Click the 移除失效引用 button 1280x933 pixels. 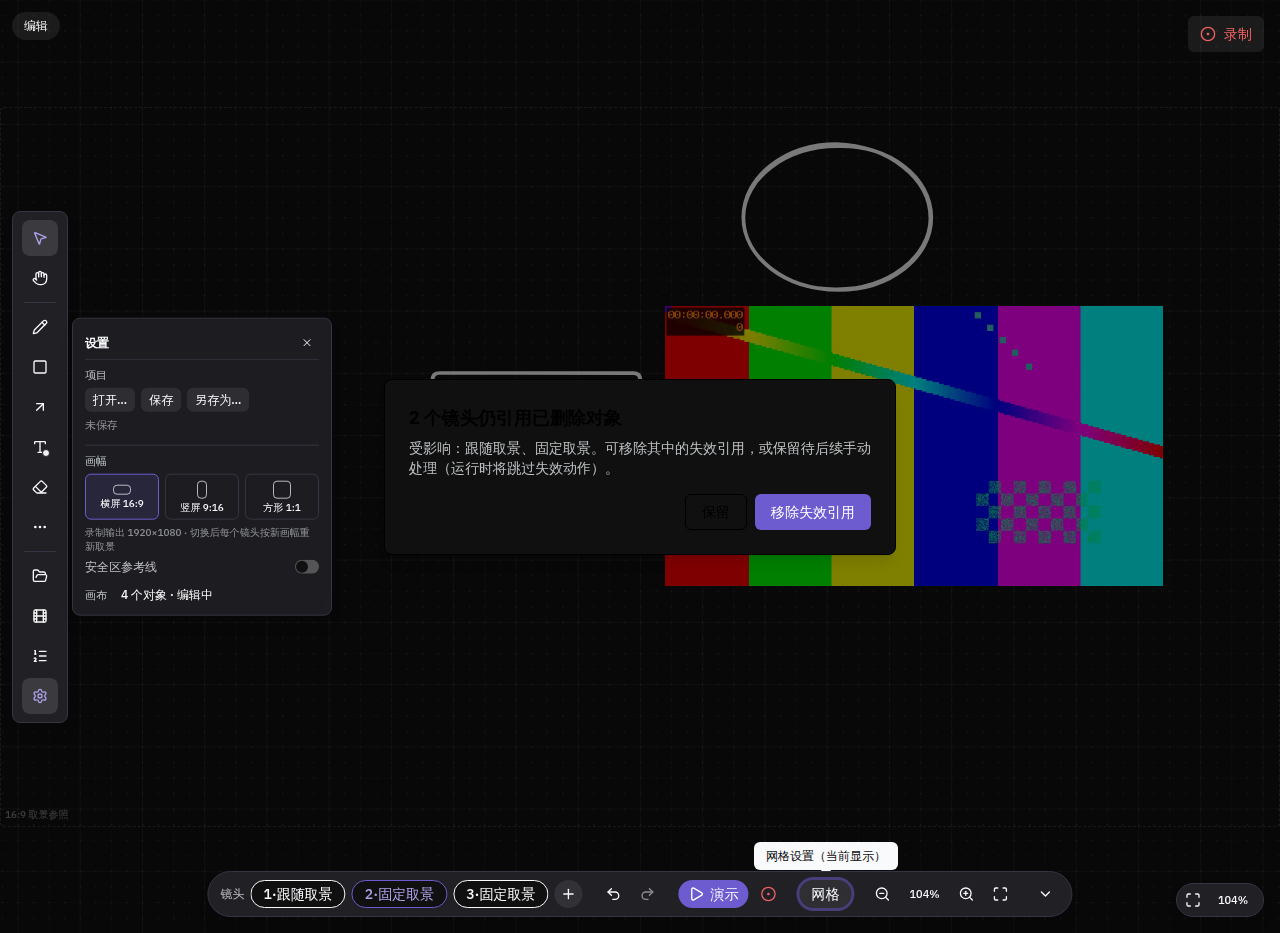[813, 512]
